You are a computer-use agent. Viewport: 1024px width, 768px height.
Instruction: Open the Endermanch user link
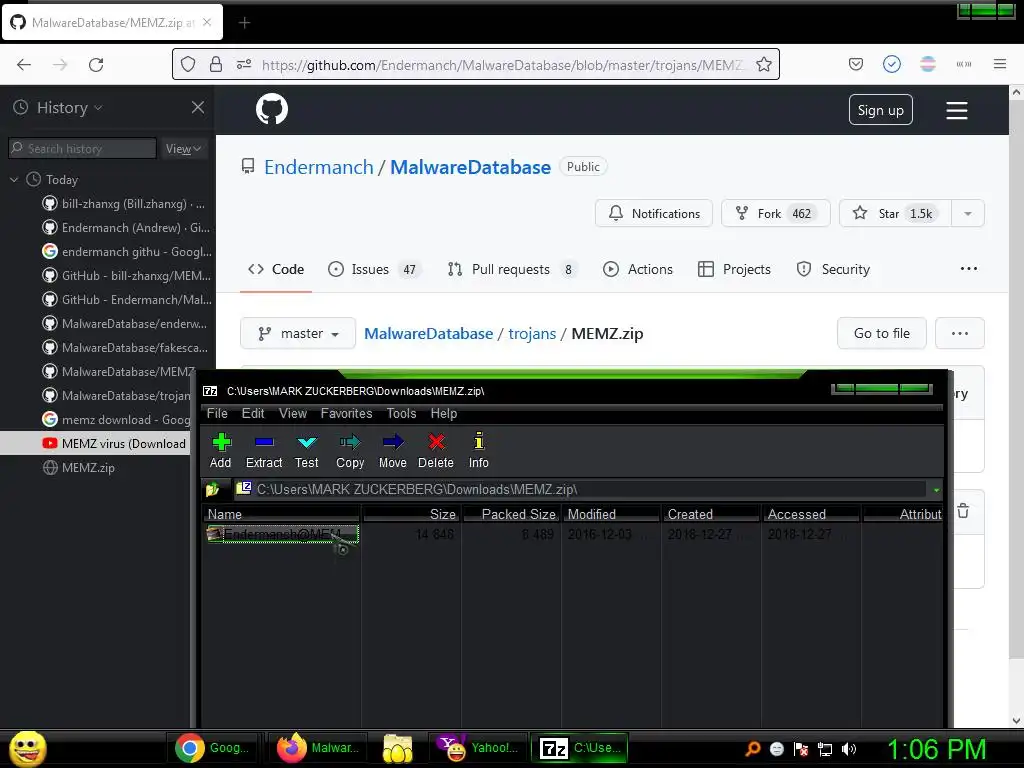pyautogui.click(x=319, y=167)
